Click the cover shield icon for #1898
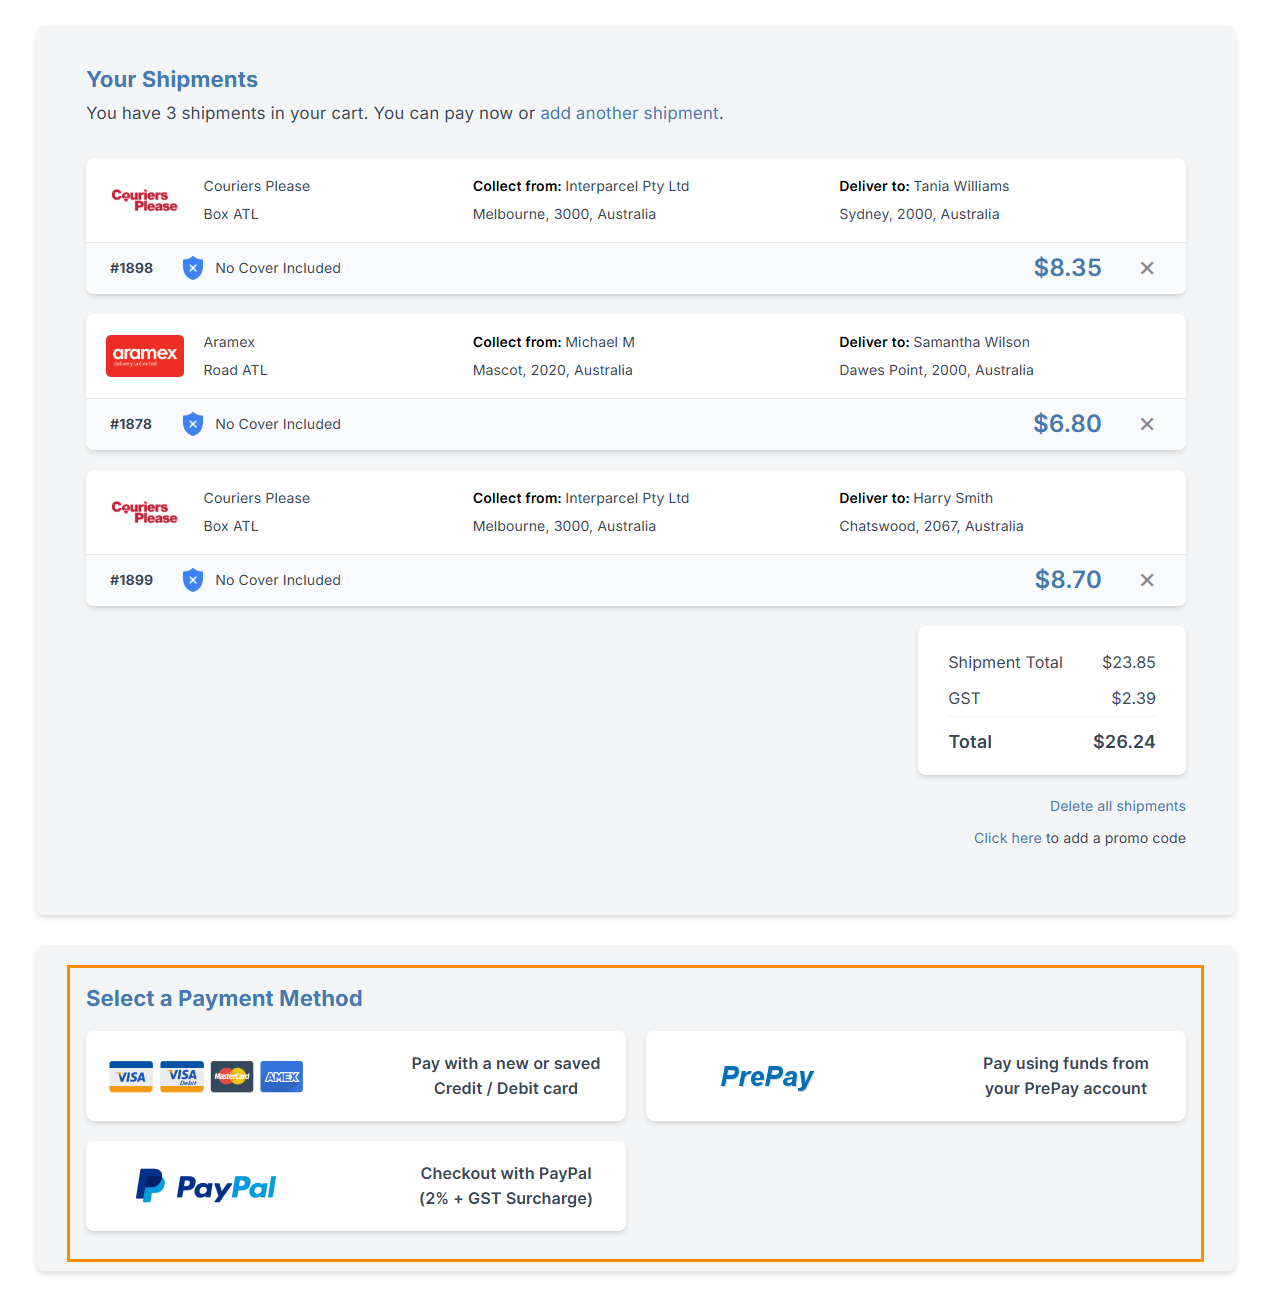Viewport: 1266px width, 1314px height. 193,268
